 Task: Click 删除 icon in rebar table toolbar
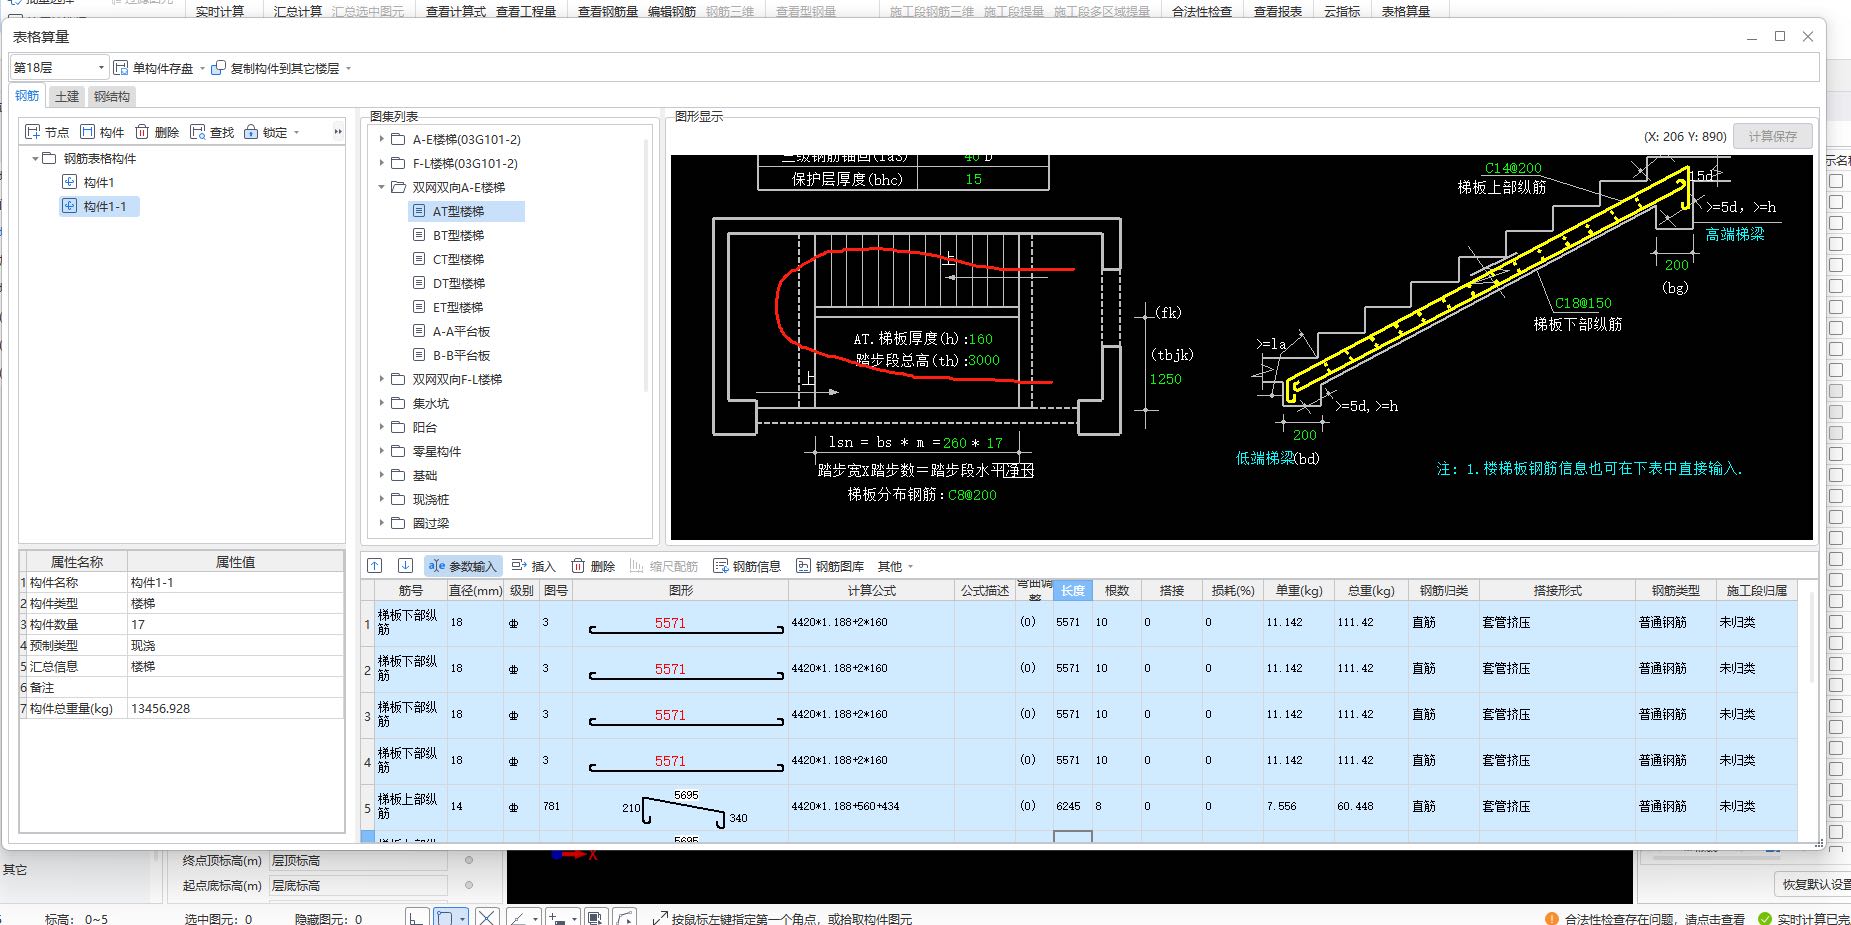[x=578, y=566]
